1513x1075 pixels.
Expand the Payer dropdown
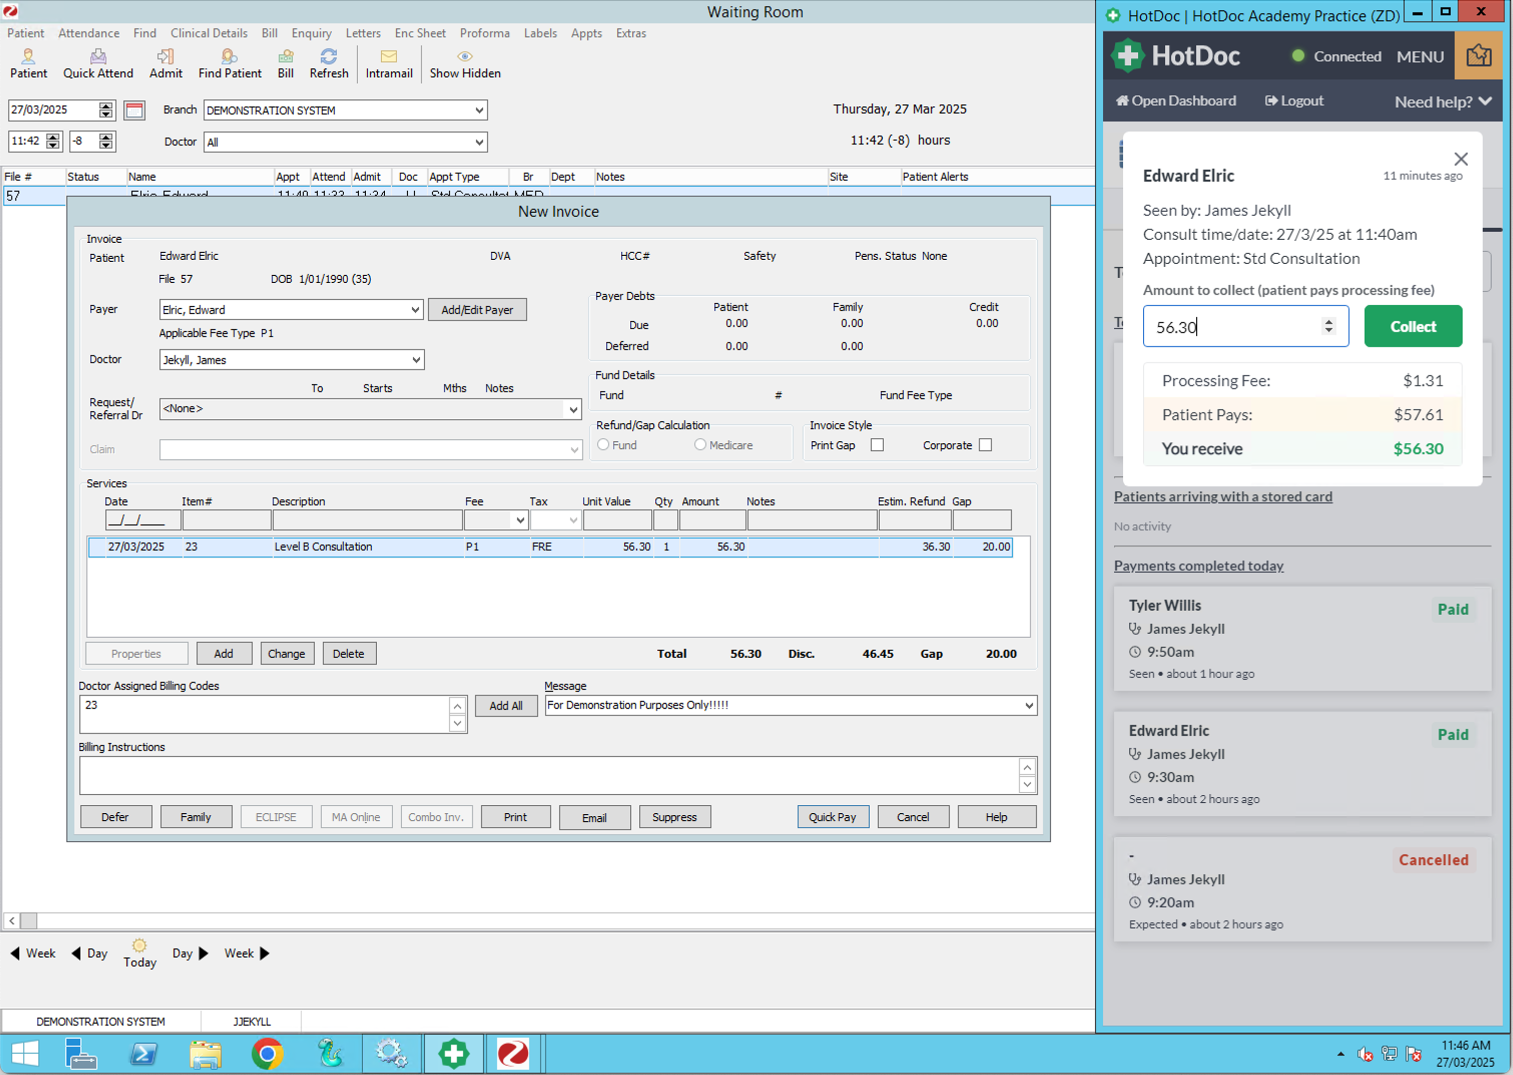(415, 310)
